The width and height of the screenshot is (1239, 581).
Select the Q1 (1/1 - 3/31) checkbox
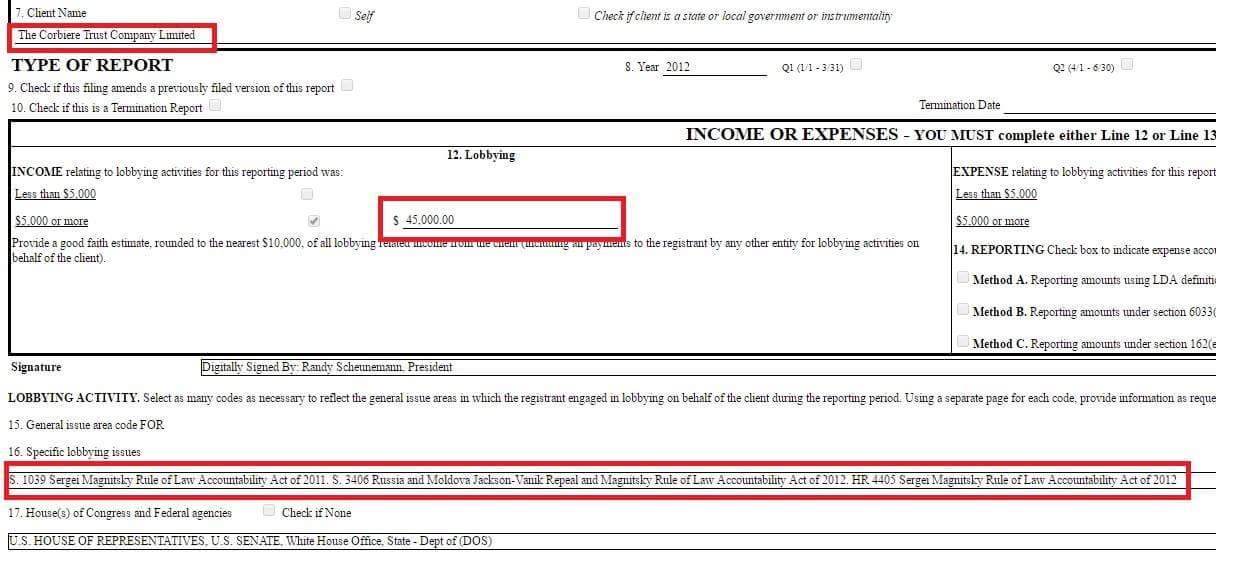(855, 65)
